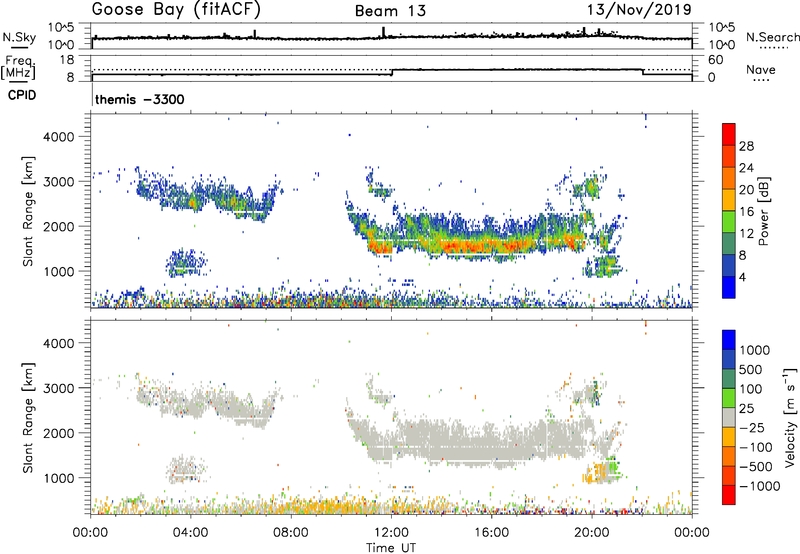This screenshot has width=800, height=554.
Task: Click the '1000' tick in the Power panel
Action: [58, 271]
